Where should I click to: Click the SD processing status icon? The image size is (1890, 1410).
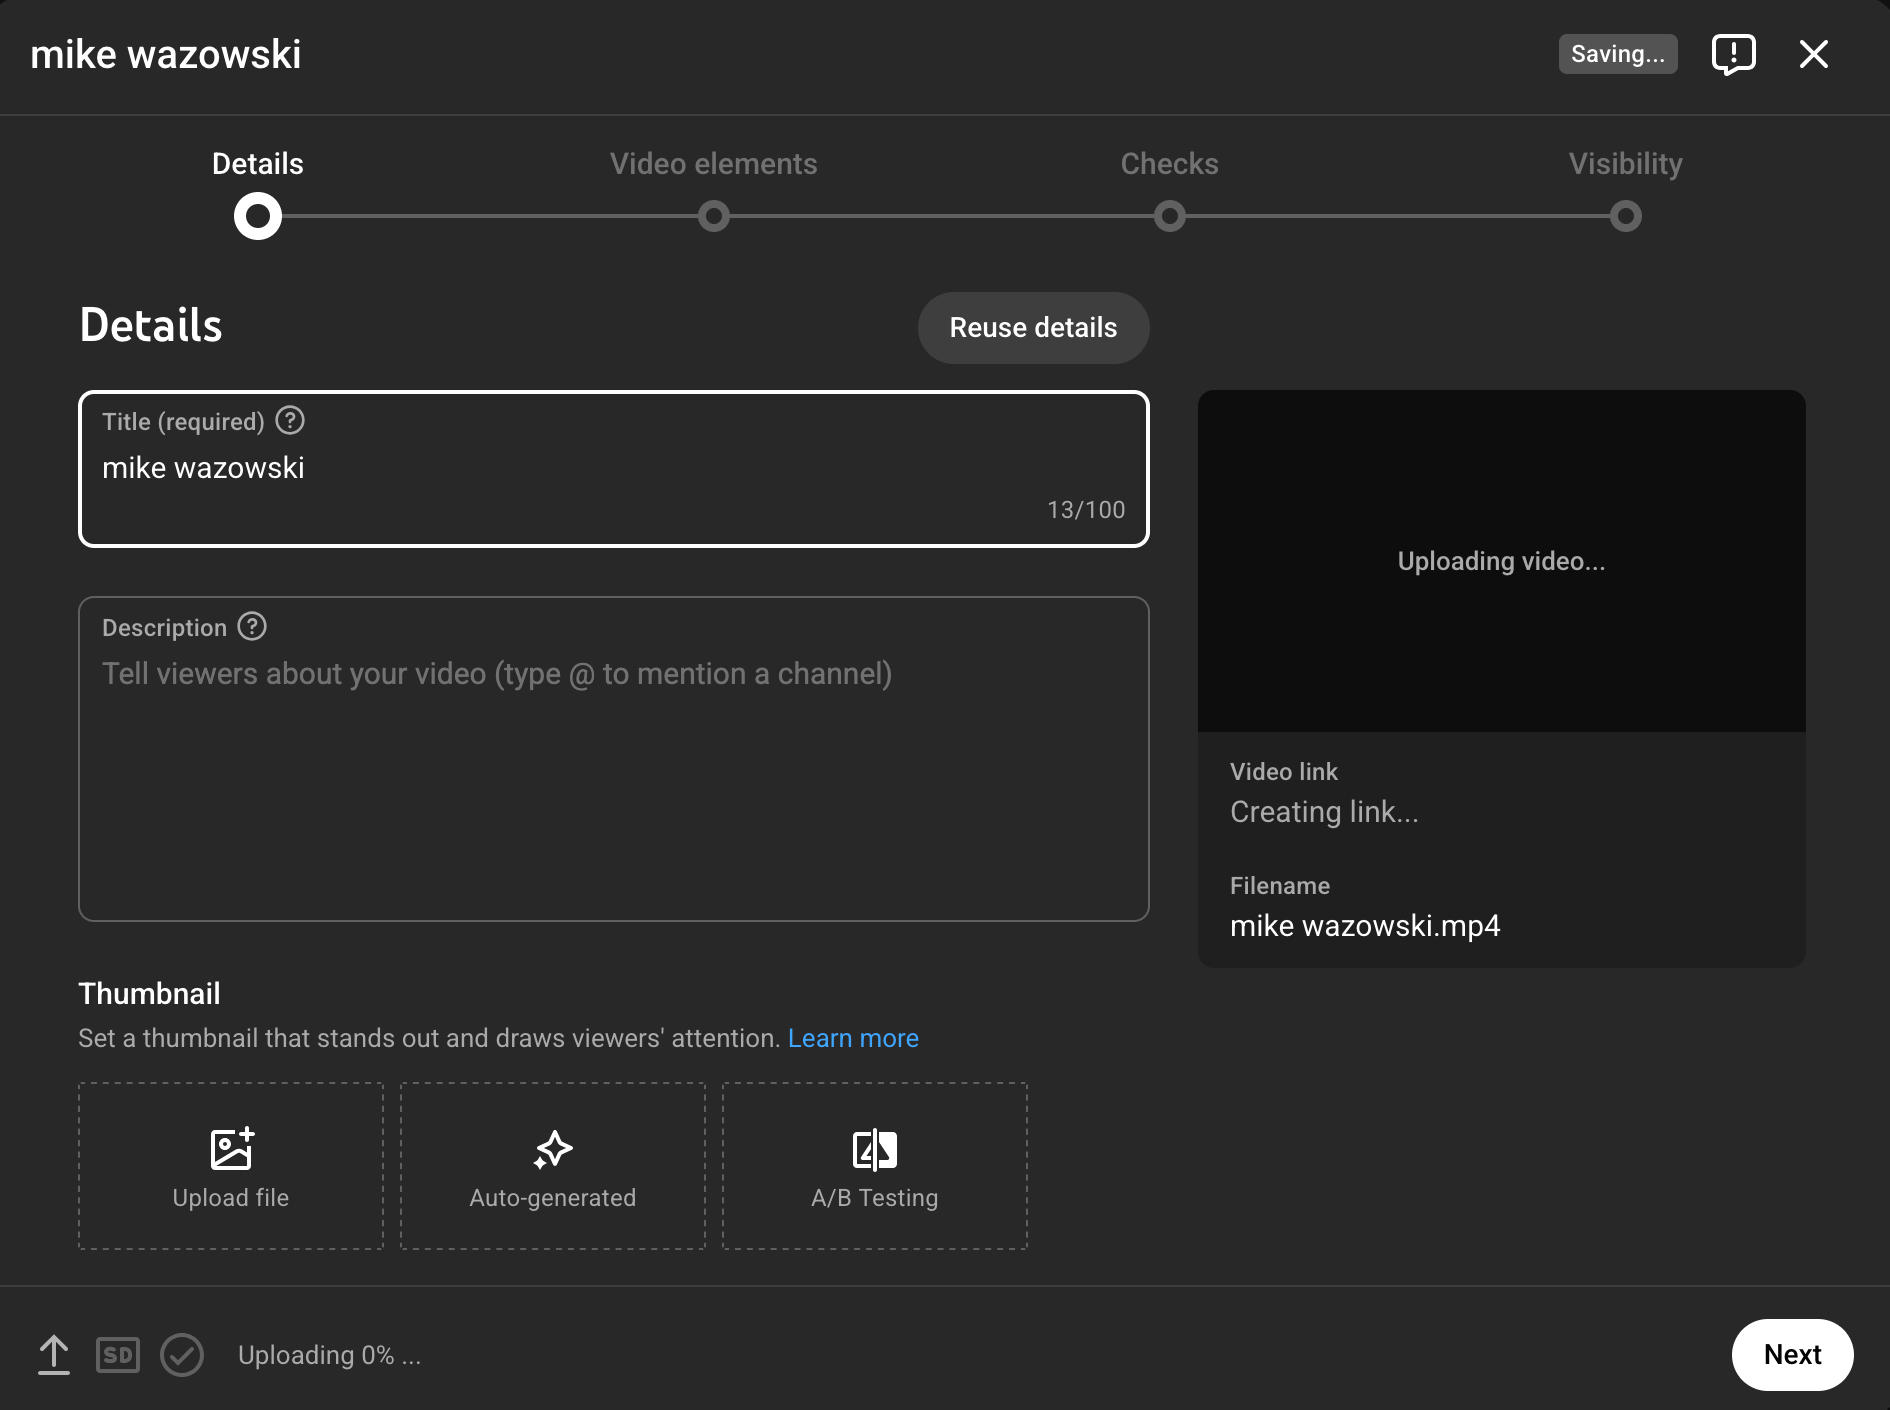[x=117, y=1355]
